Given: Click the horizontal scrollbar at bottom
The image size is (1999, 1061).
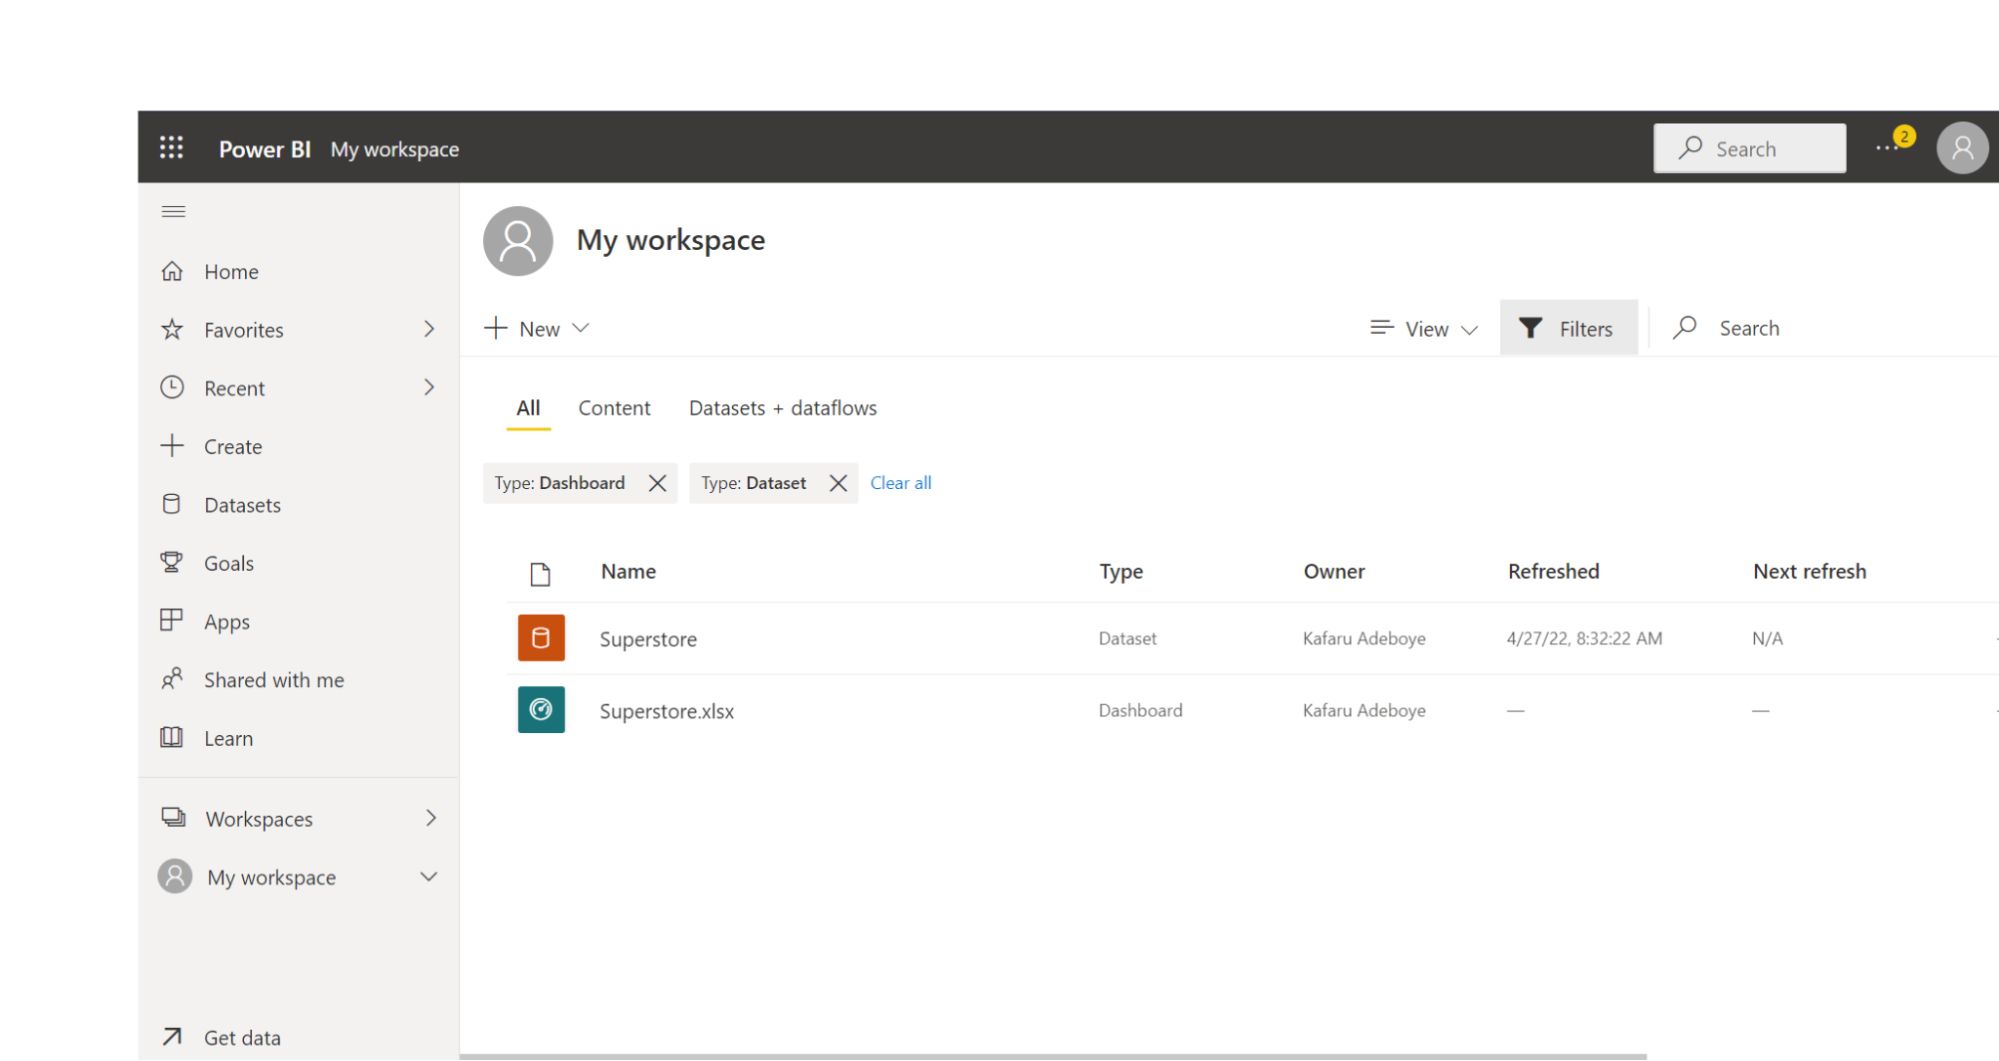Looking at the screenshot, I should click(1053, 1055).
